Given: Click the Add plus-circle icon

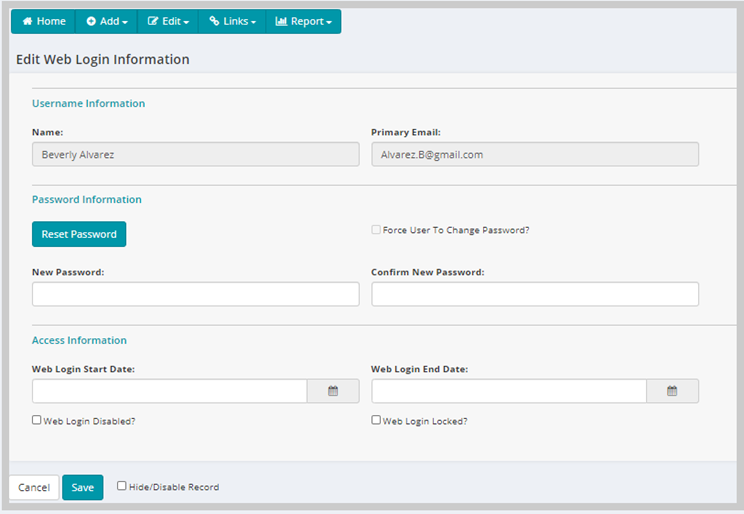Looking at the screenshot, I should pos(91,21).
